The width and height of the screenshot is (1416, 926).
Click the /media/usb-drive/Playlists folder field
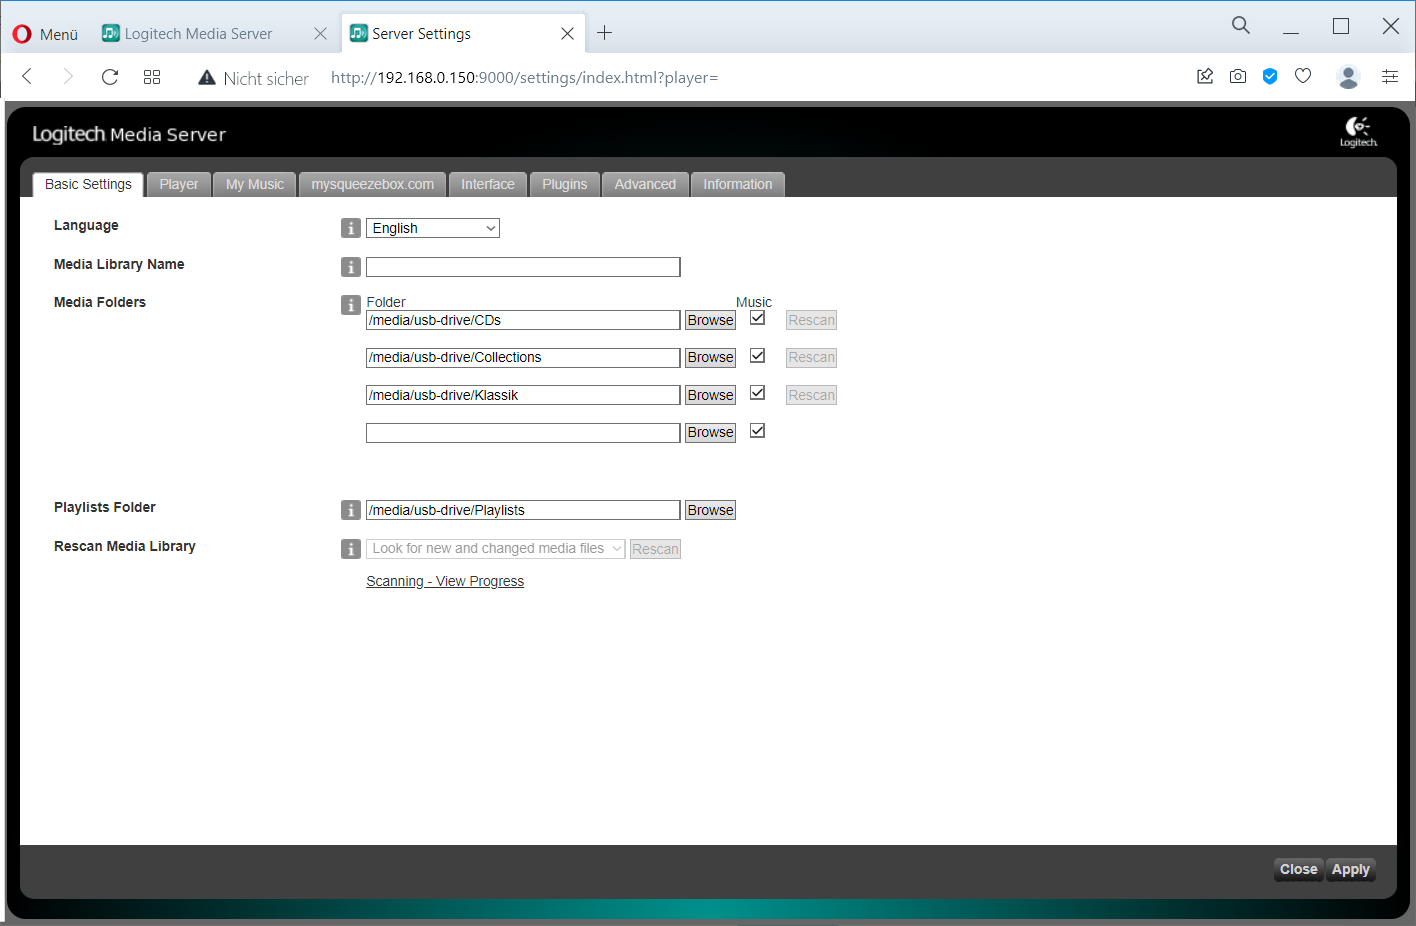click(523, 510)
